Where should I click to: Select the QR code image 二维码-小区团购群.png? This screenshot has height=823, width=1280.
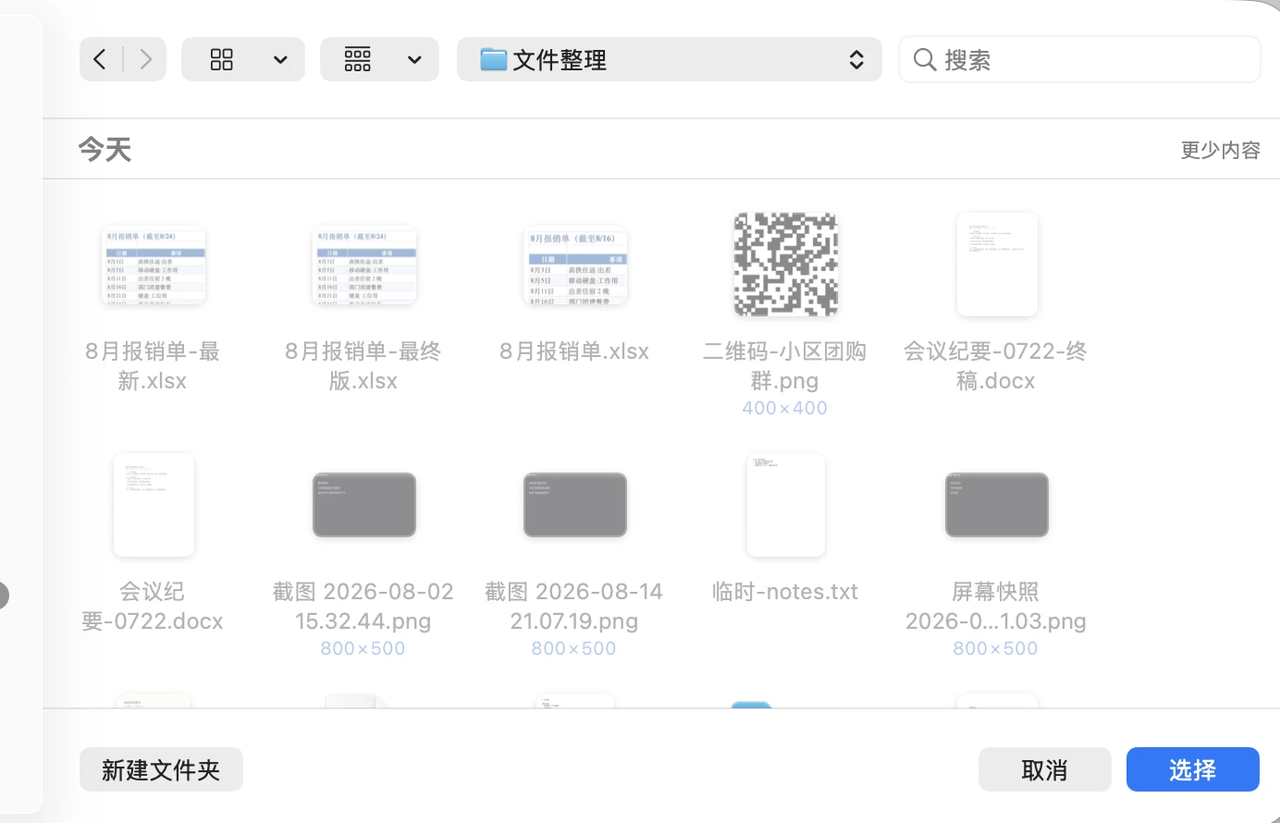786,265
